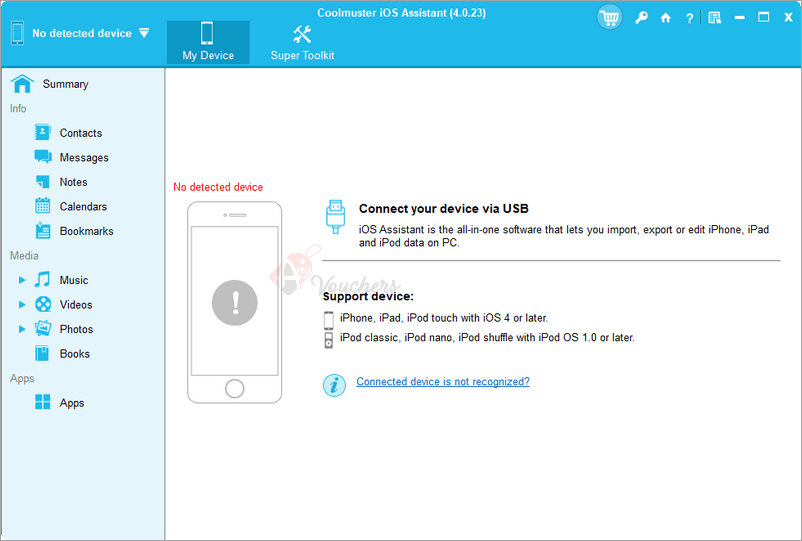Open the home page icon in title bar

(x=665, y=18)
